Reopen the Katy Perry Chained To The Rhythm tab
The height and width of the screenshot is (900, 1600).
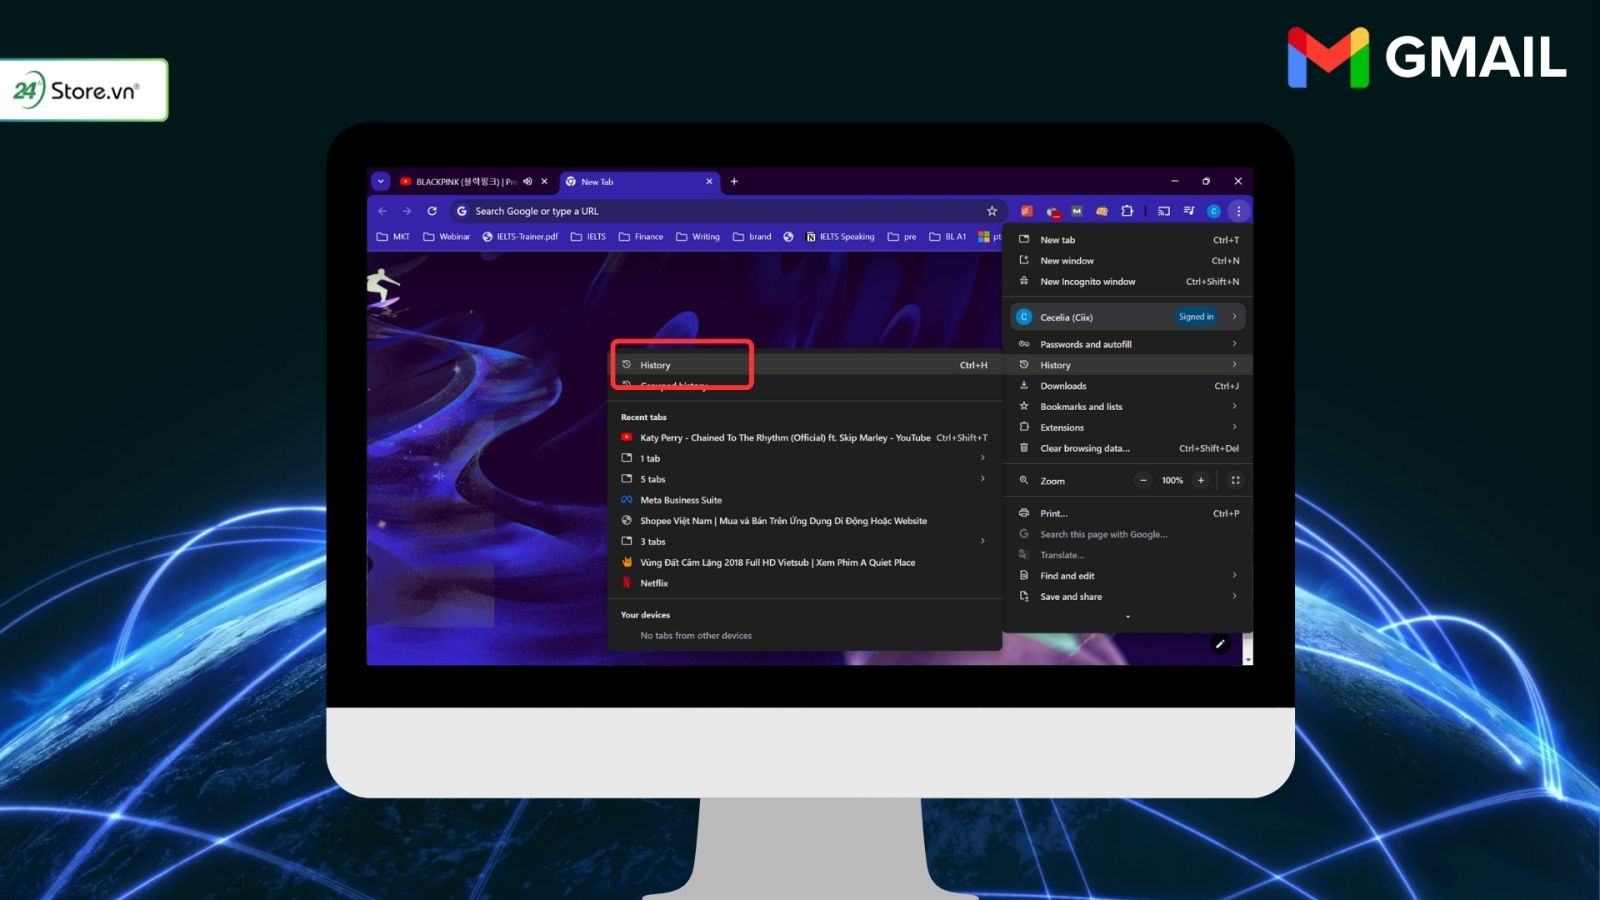805,438
